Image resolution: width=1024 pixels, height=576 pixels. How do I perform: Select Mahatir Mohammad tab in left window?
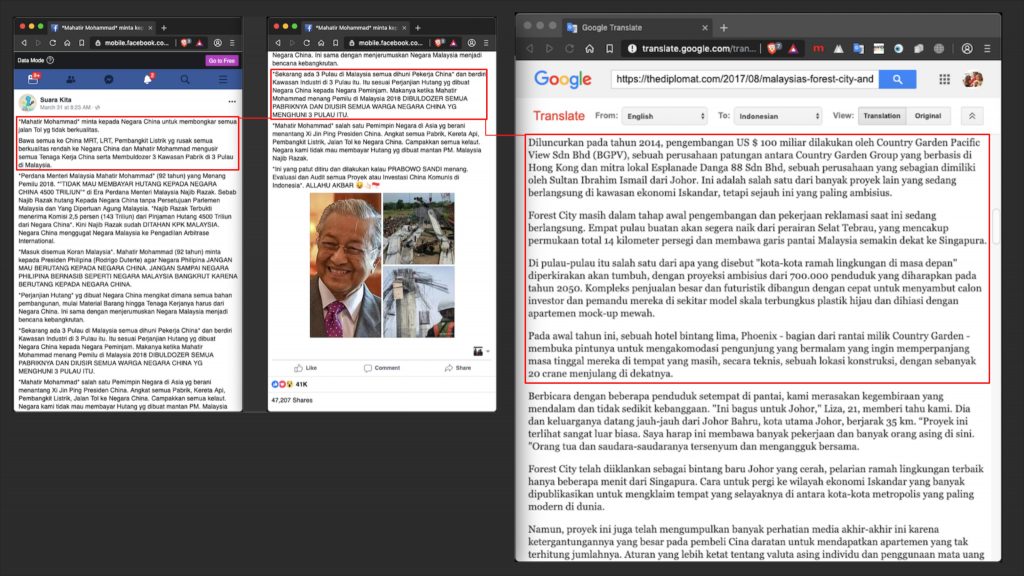103,27
